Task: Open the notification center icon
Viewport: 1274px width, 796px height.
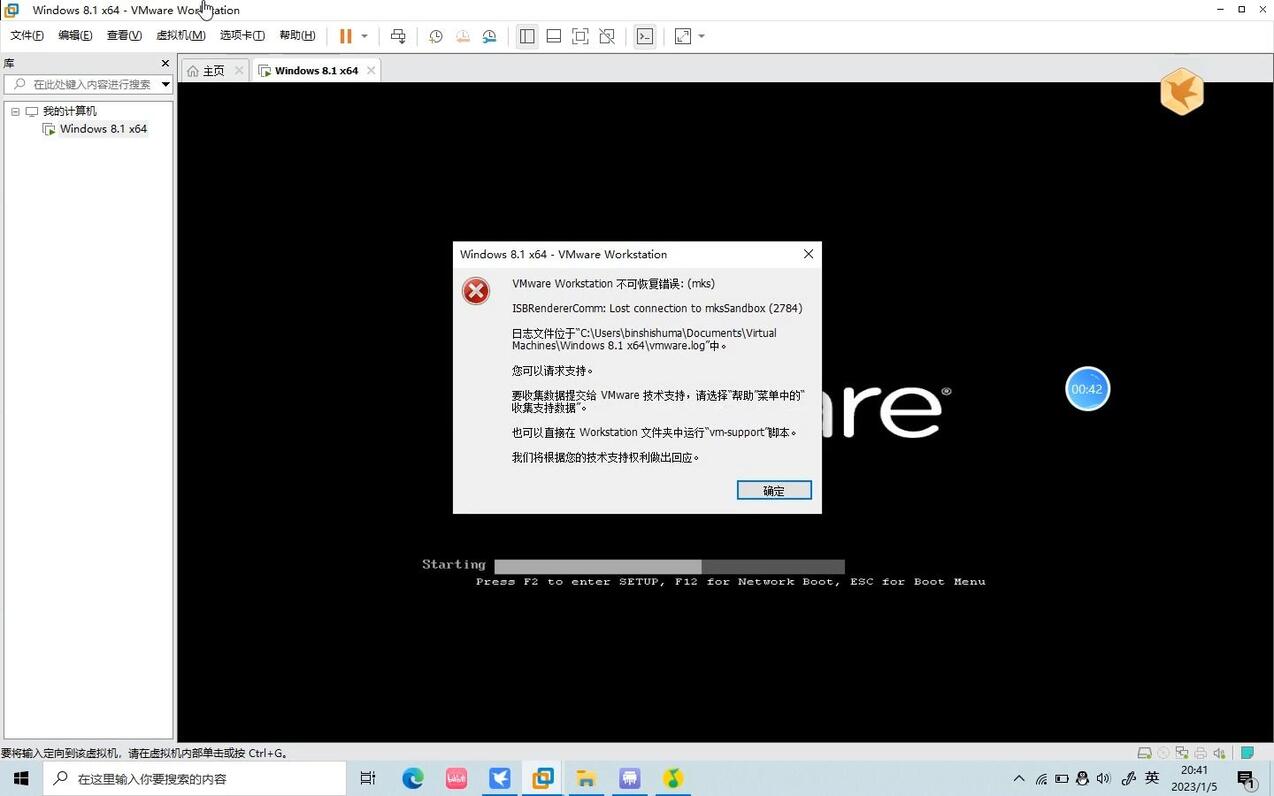Action: coord(1246,778)
